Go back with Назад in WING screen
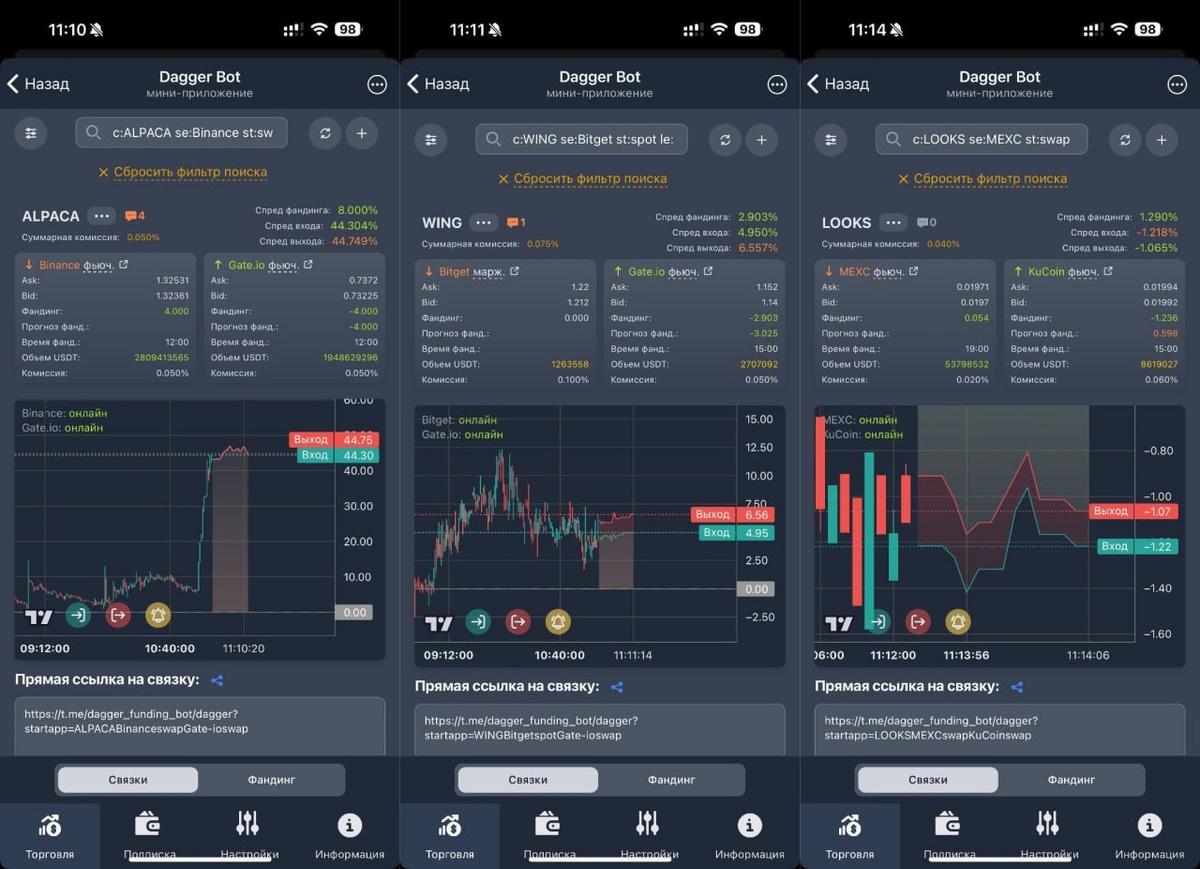This screenshot has width=1200, height=869. [x=438, y=84]
